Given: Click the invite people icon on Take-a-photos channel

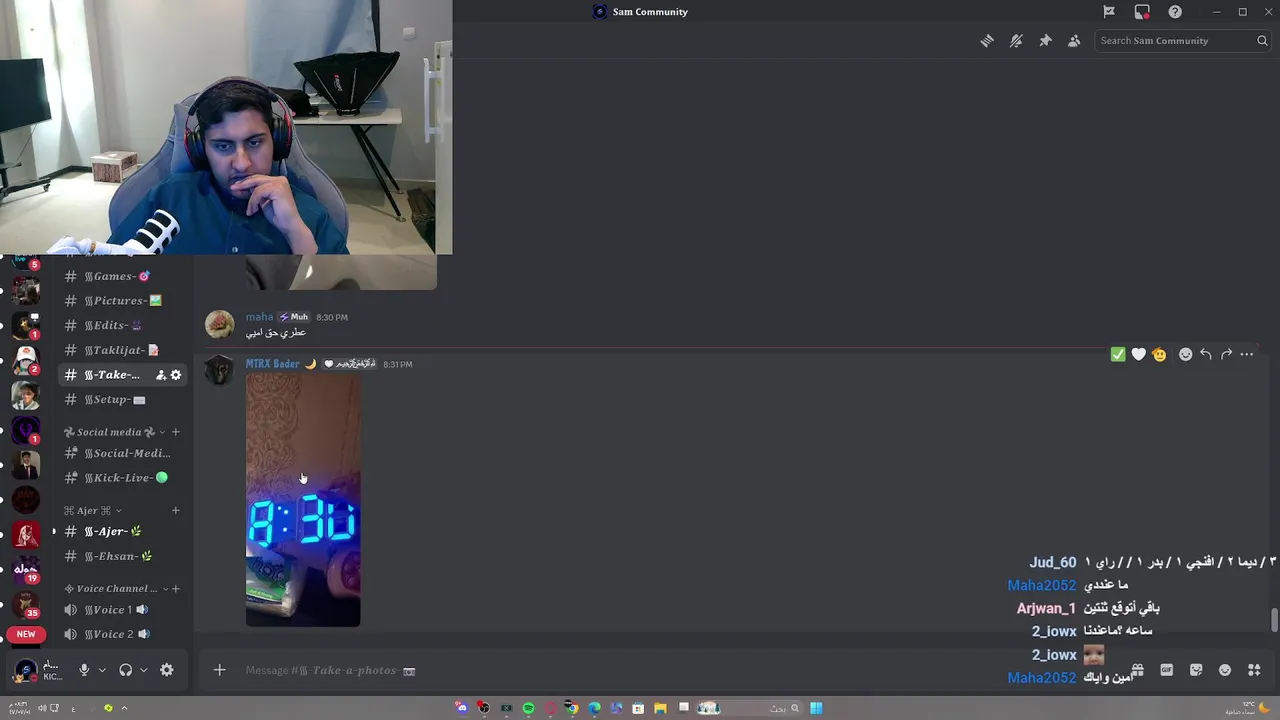Looking at the screenshot, I should click(x=161, y=375).
